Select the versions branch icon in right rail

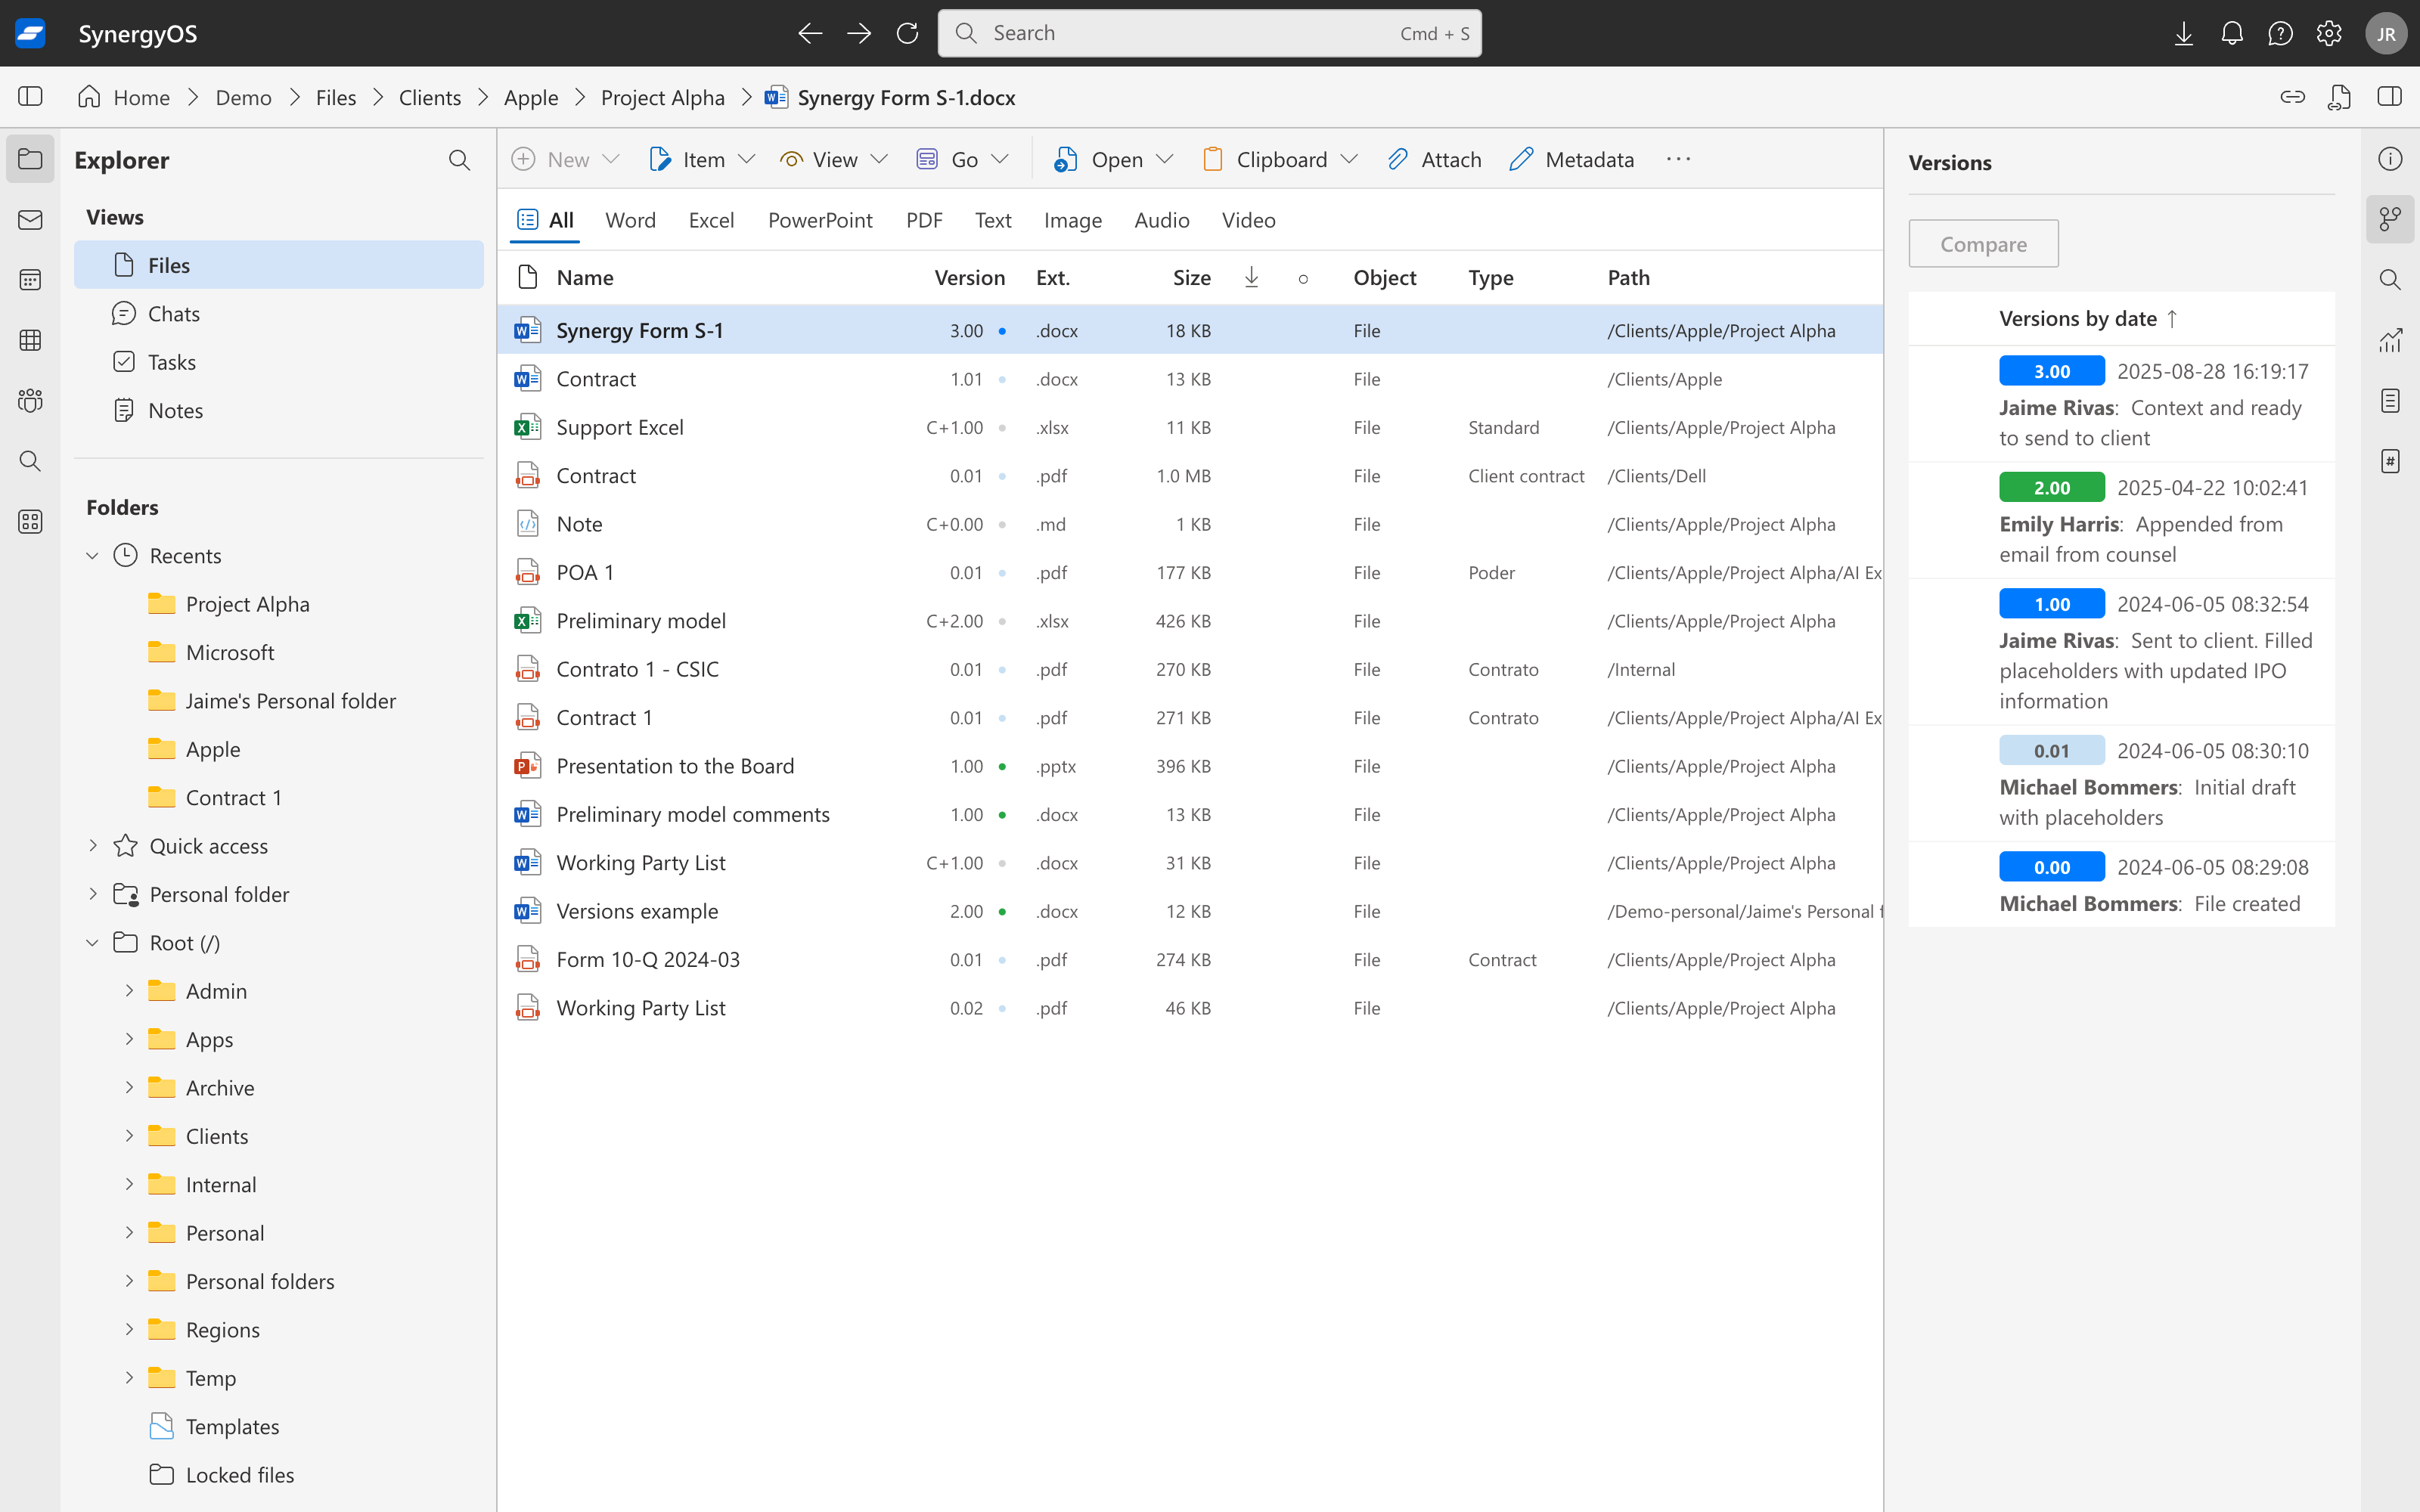point(2390,219)
